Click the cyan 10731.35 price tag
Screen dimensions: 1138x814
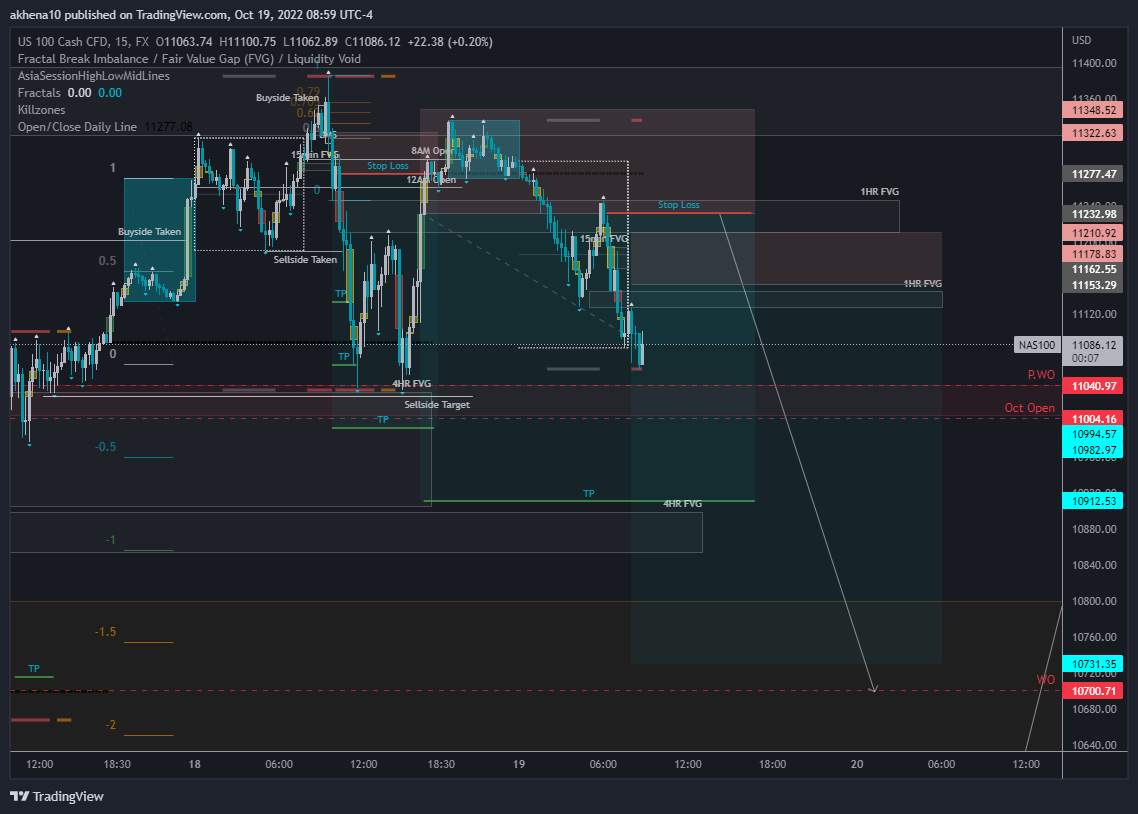1094,664
